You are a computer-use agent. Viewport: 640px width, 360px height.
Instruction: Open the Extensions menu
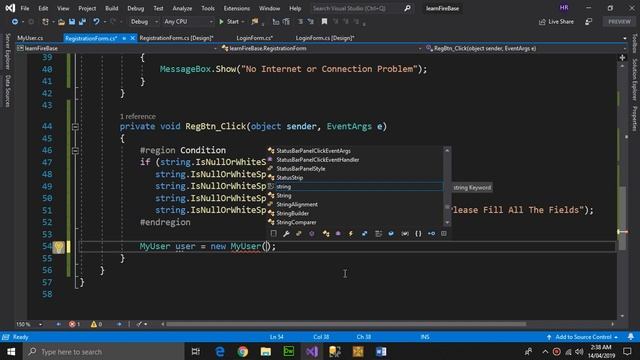pos(237,8)
